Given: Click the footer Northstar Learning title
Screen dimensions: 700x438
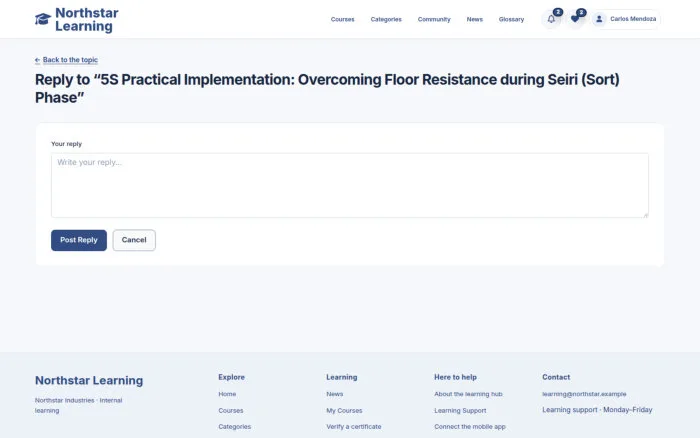Looking at the screenshot, I should tap(89, 380).
